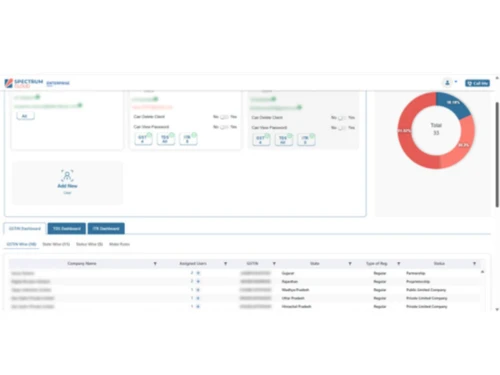Open GSTIN column filter
Screen dimensions: 500x375
coord(274,264)
